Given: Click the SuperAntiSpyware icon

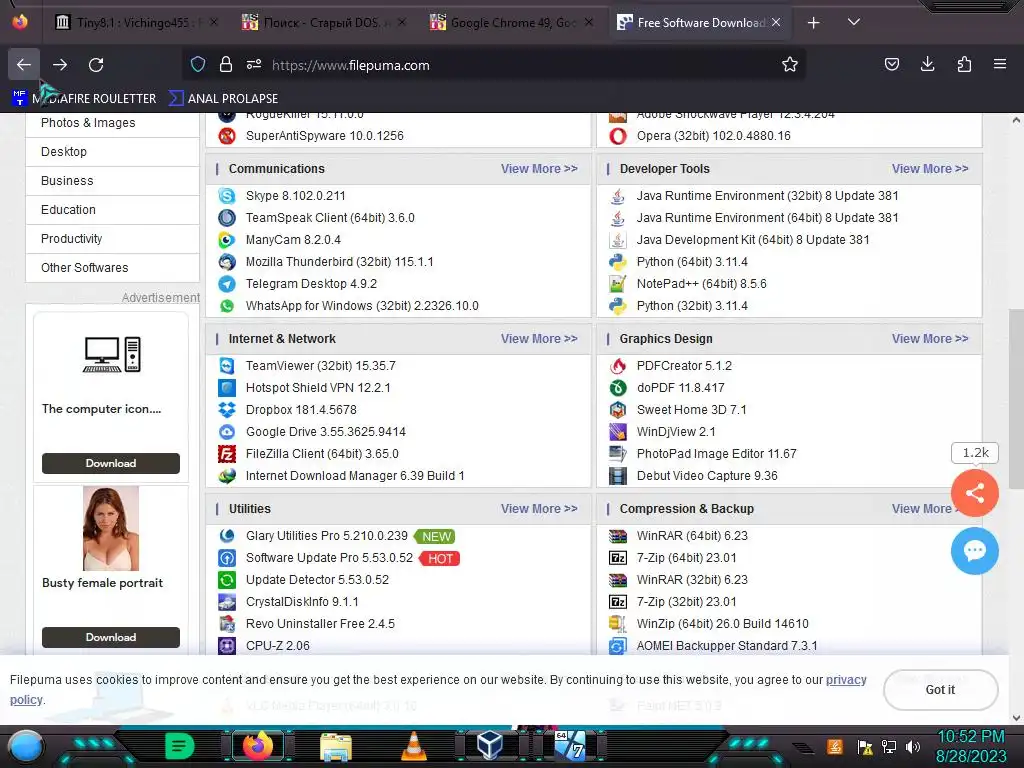Looking at the screenshot, I should [x=227, y=136].
